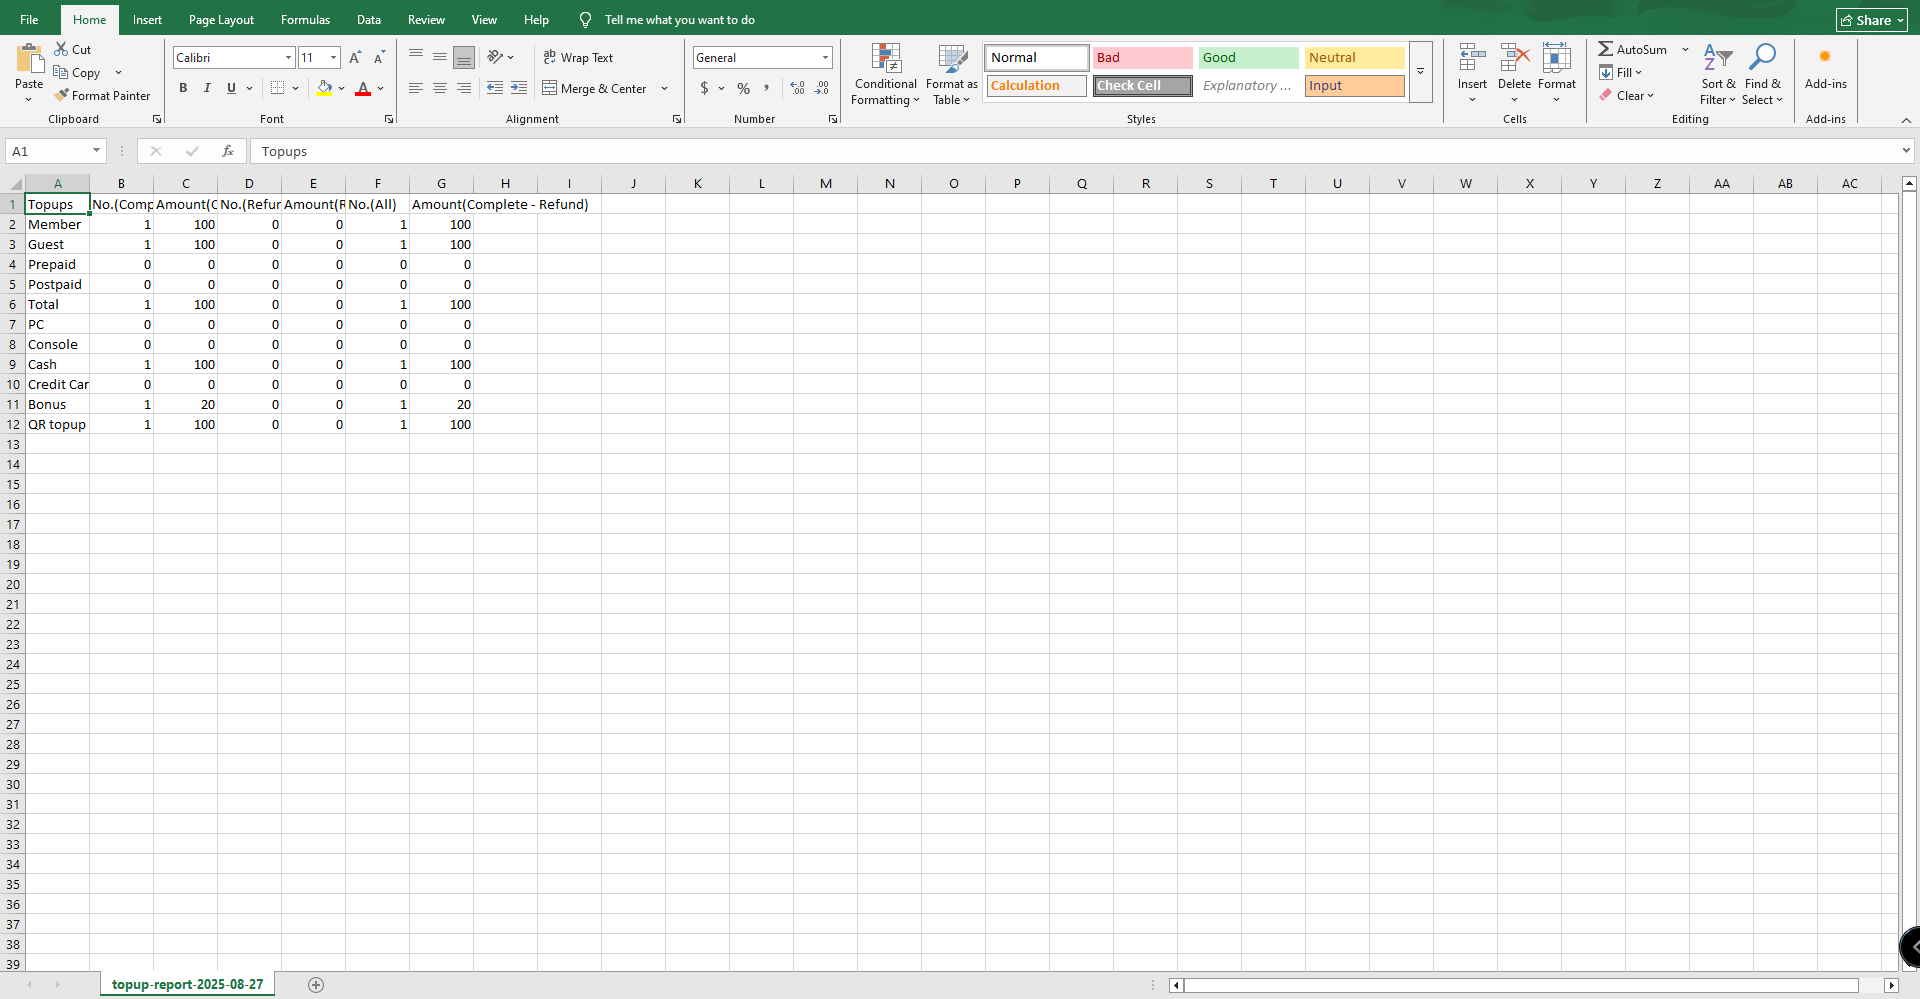
Task: Switch to the Page Layout tab
Action: pyautogui.click(x=221, y=20)
